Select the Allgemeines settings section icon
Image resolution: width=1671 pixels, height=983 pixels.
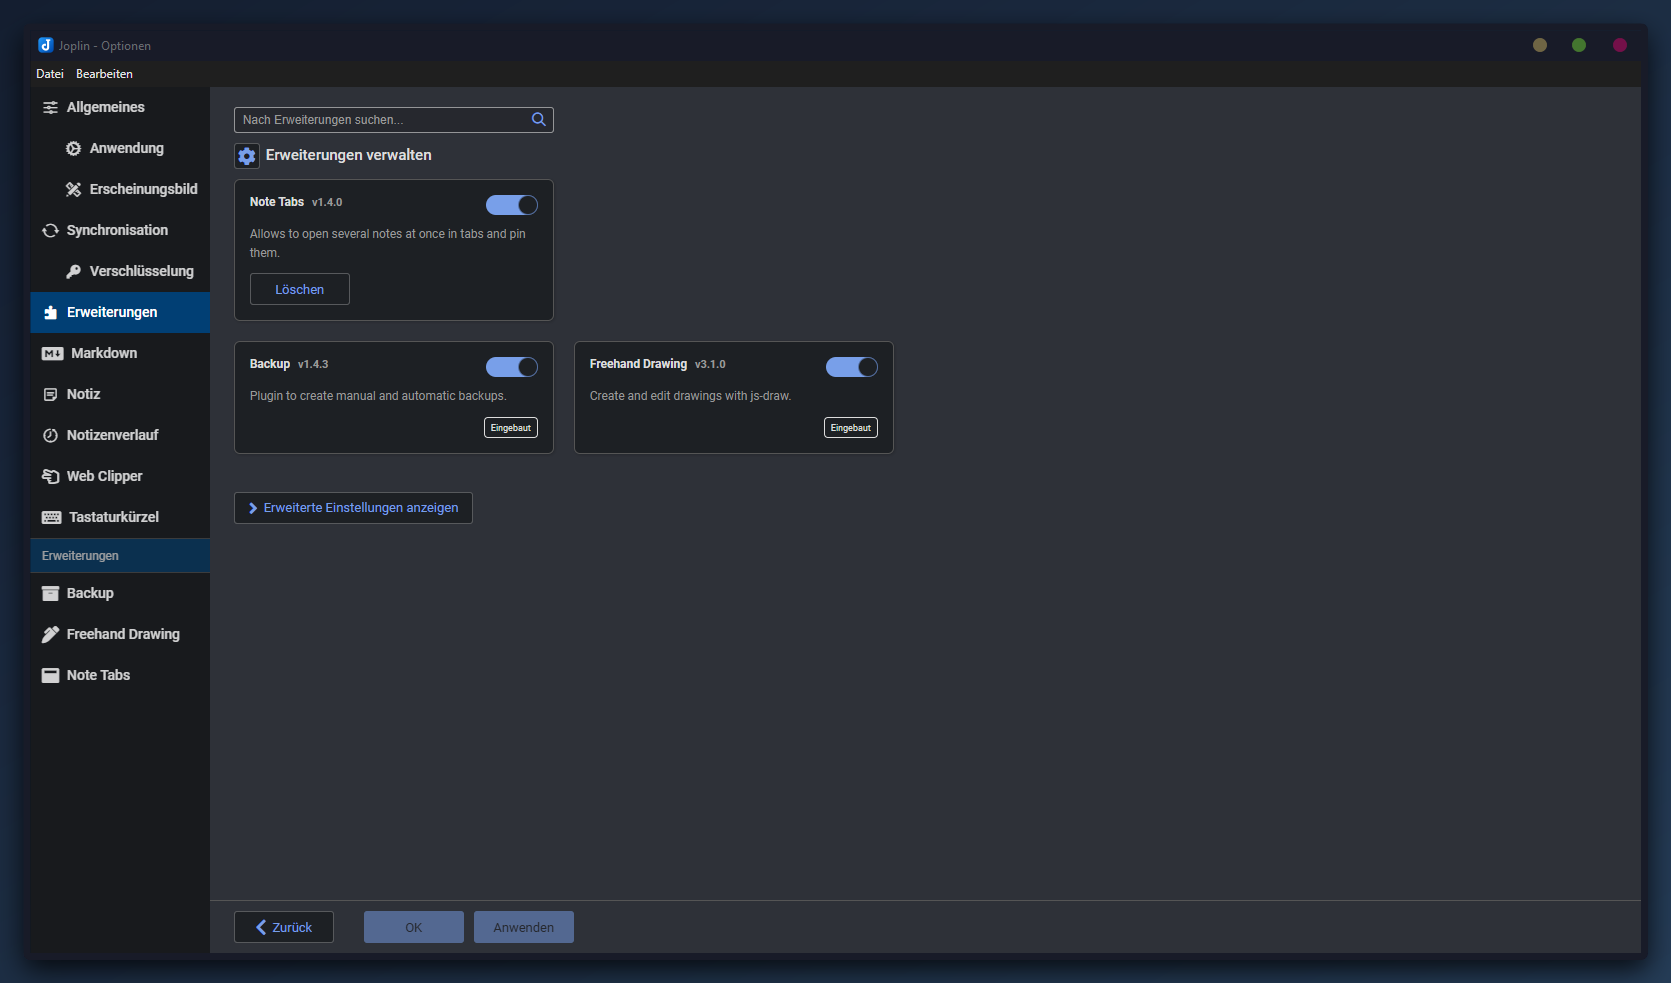click(50, 107)
